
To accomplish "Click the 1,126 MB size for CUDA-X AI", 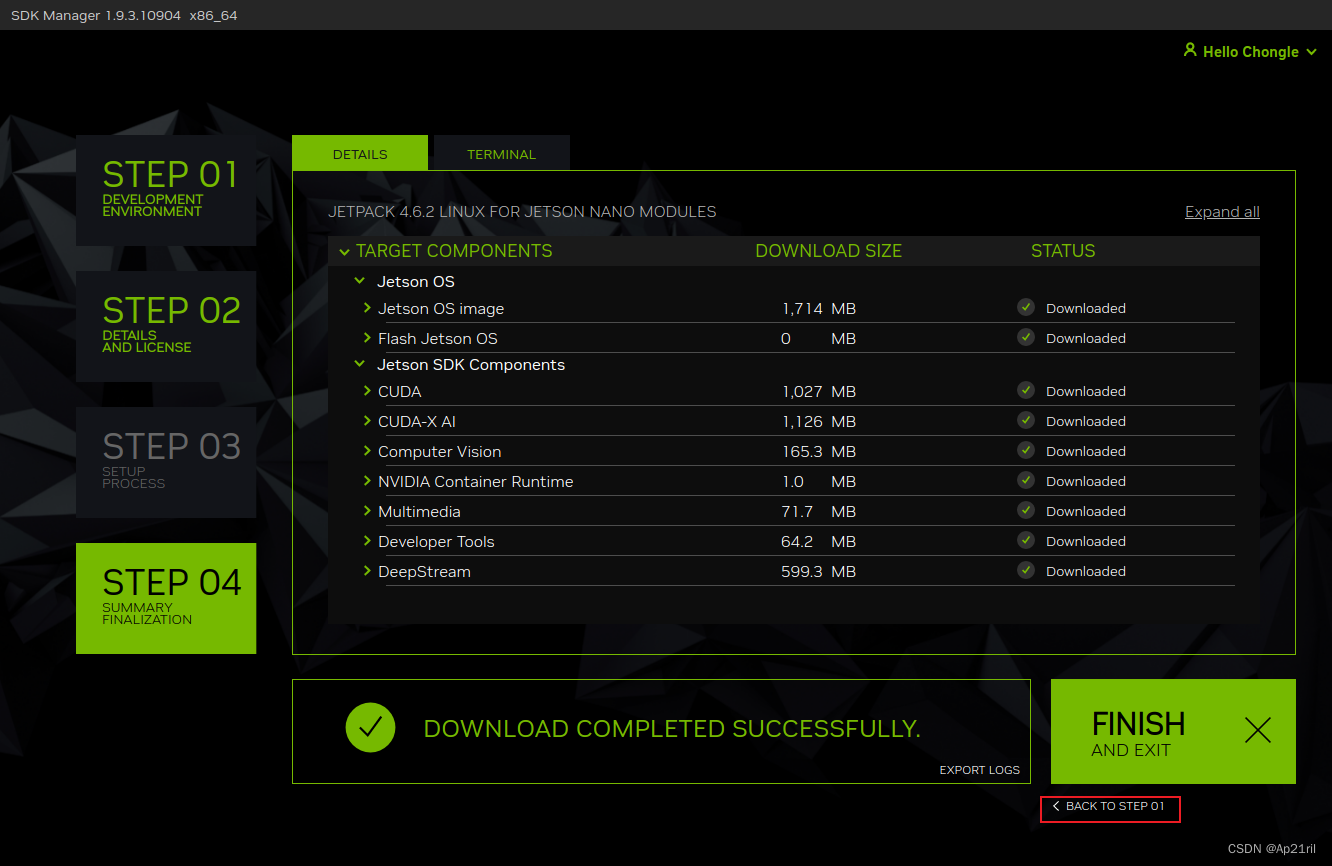I will click(818, 422).
